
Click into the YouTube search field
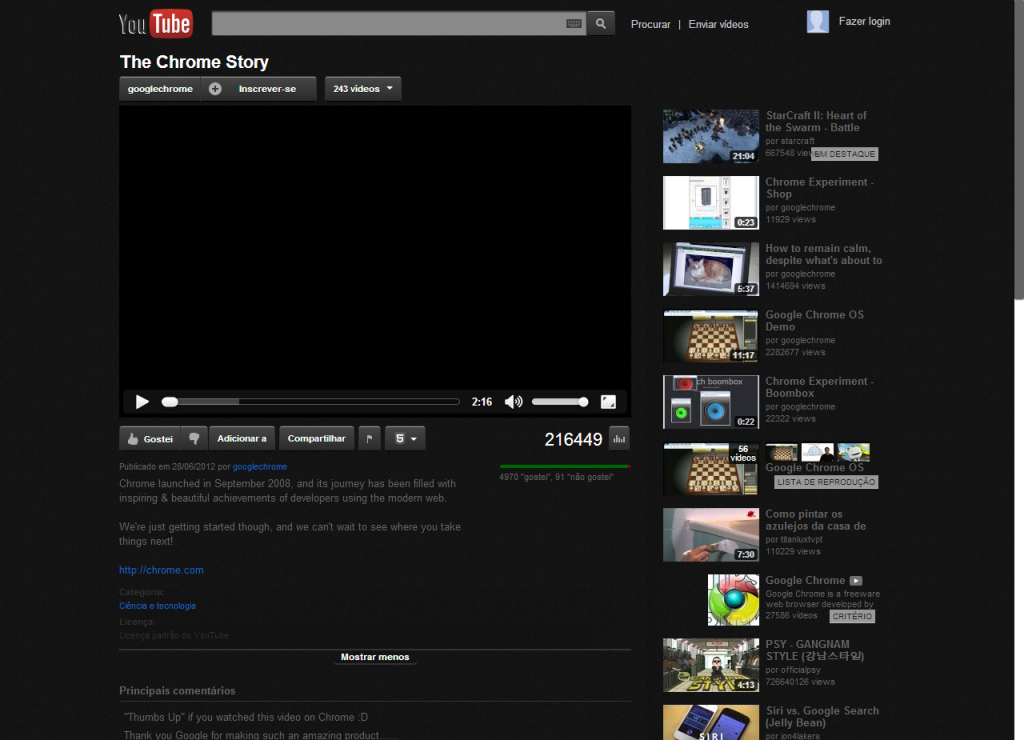(x=398, y=24)
